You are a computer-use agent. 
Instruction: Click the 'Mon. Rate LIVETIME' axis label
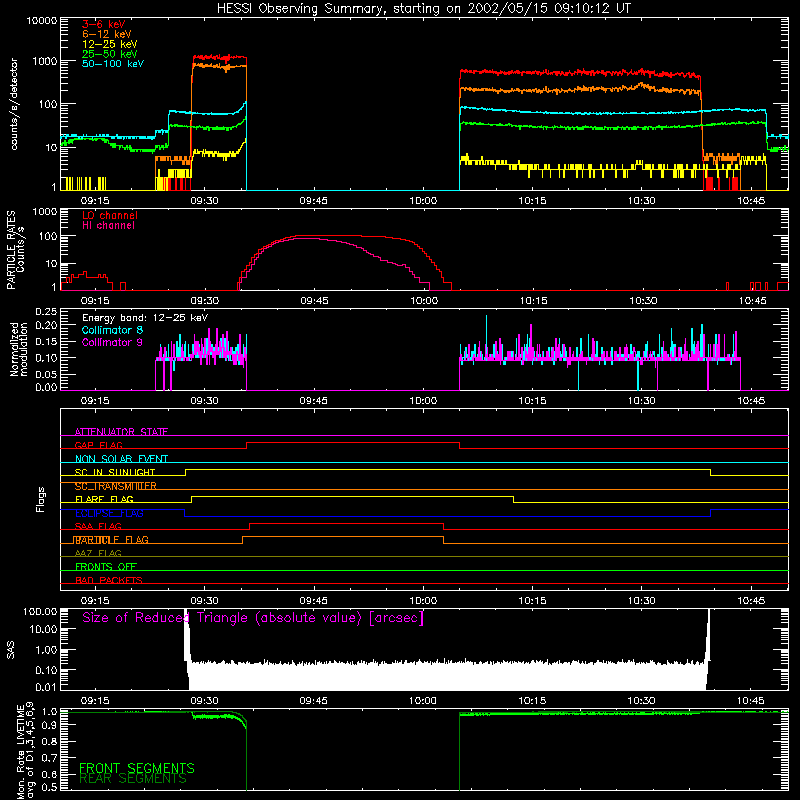20,751
